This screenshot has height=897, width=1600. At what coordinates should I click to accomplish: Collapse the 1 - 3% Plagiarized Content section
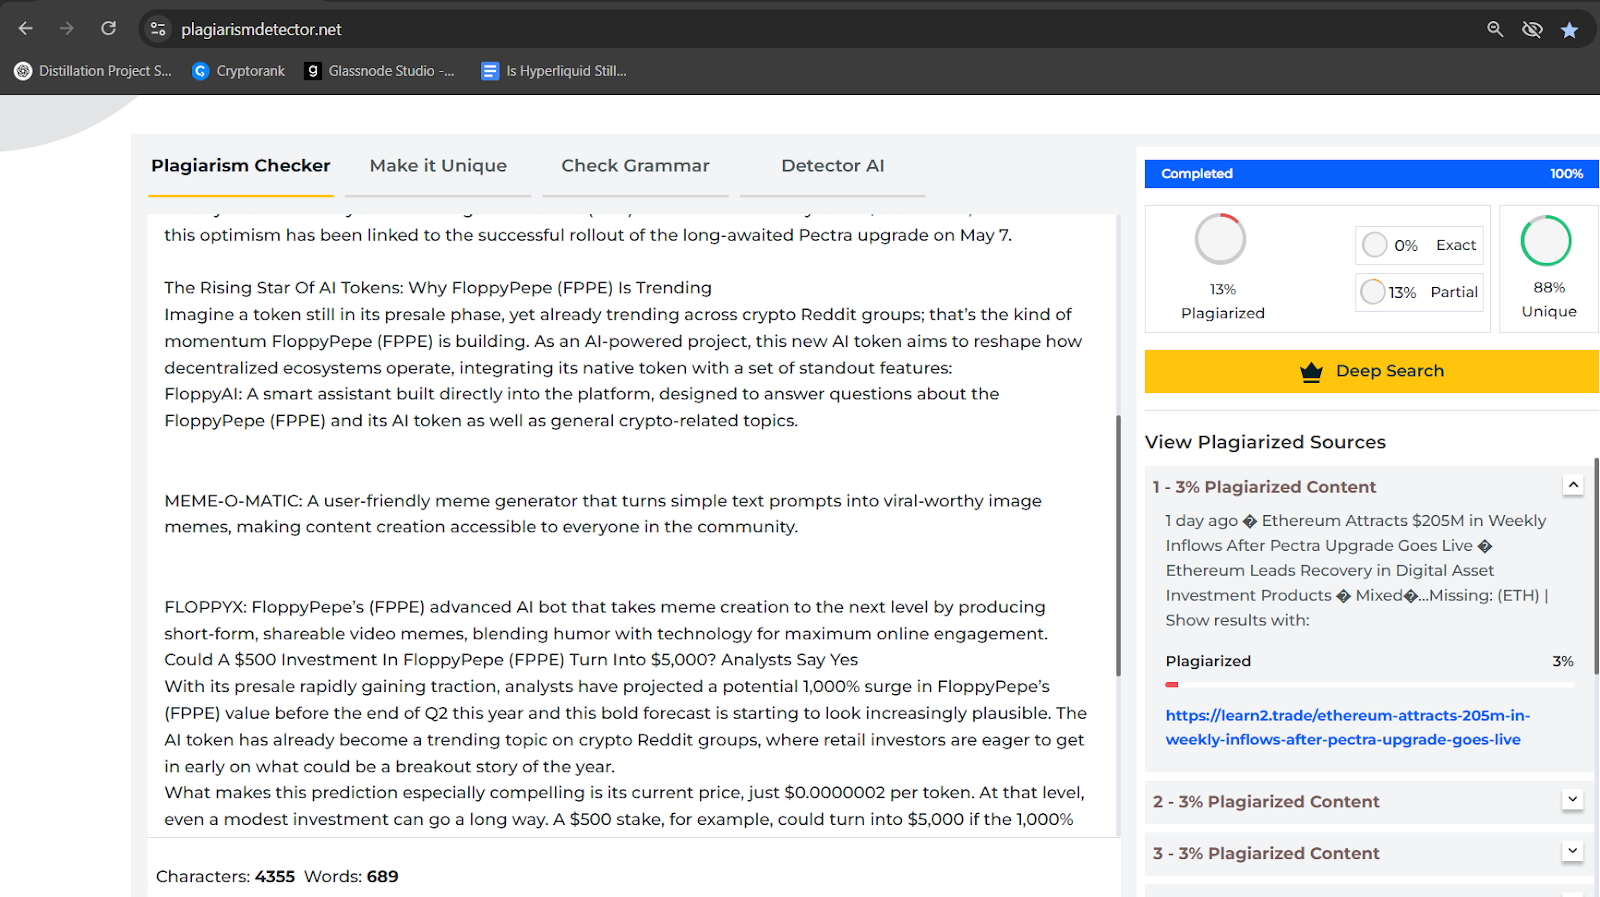(1573, 485)
